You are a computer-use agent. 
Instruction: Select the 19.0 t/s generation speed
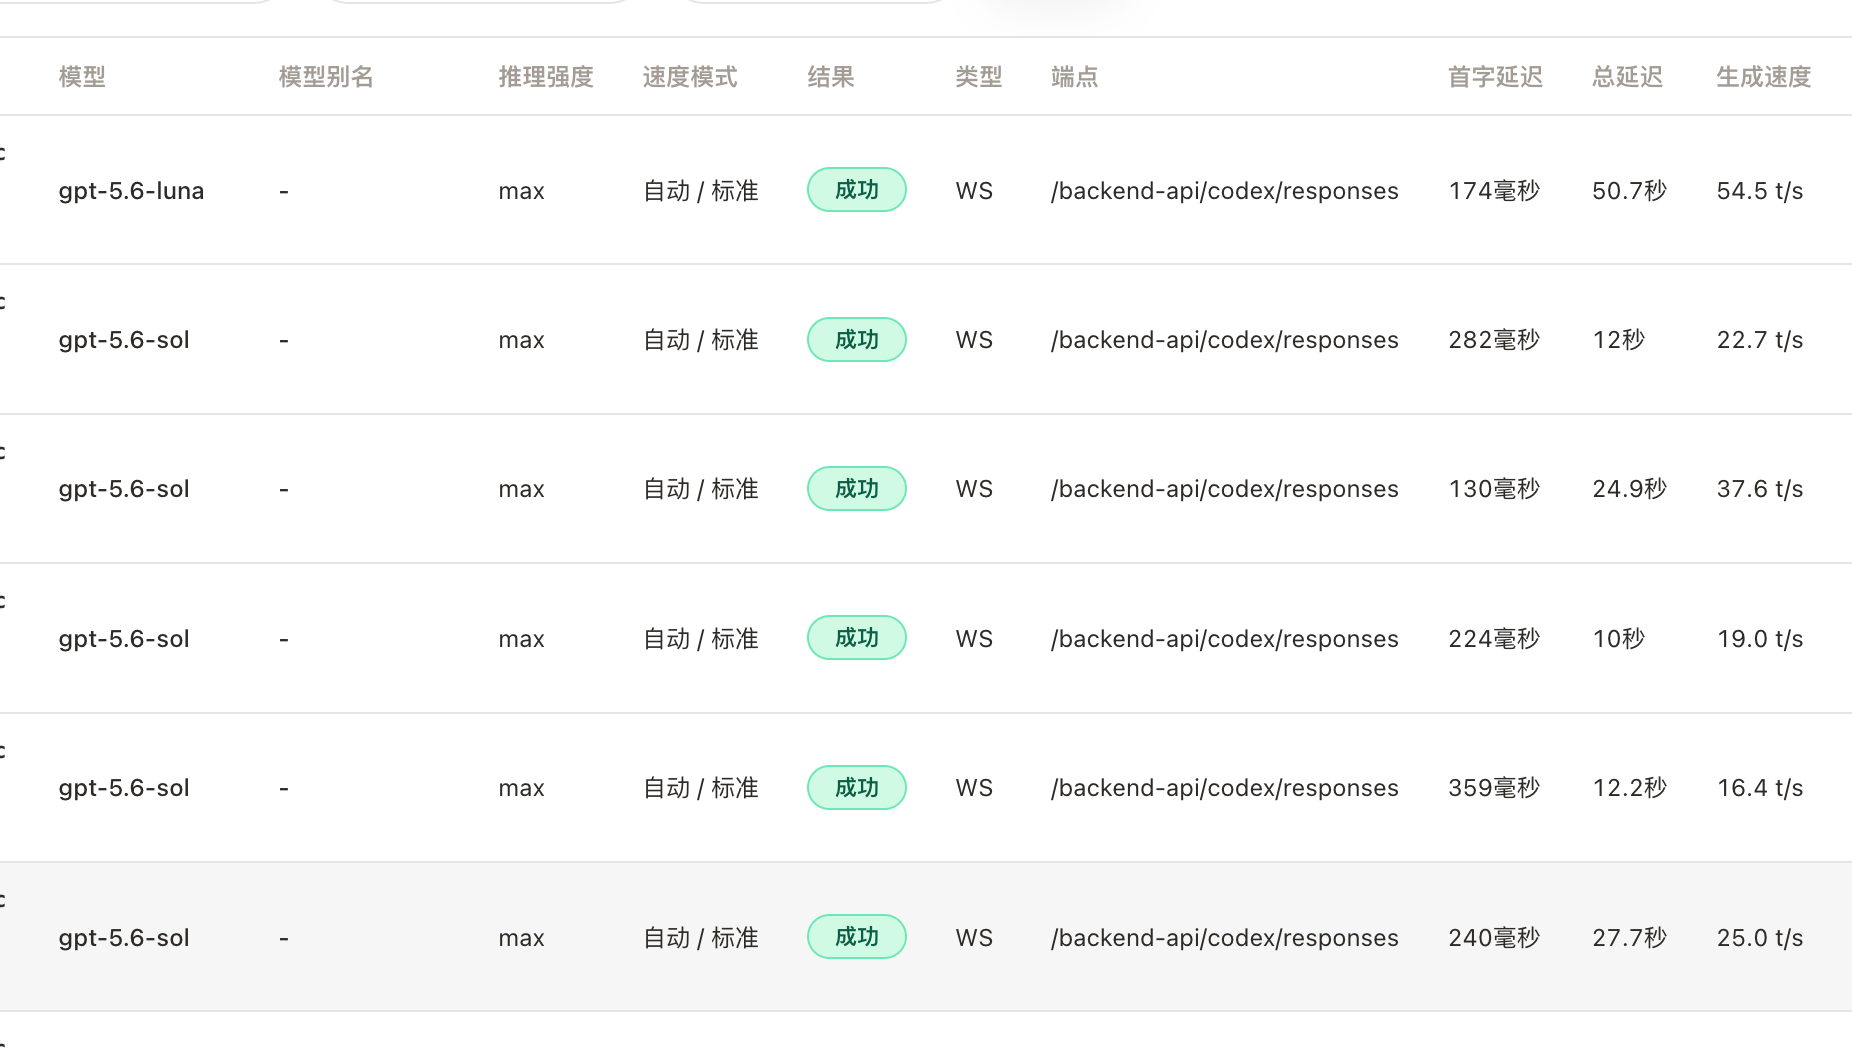pyautogui.click(x=1760, y=639)
